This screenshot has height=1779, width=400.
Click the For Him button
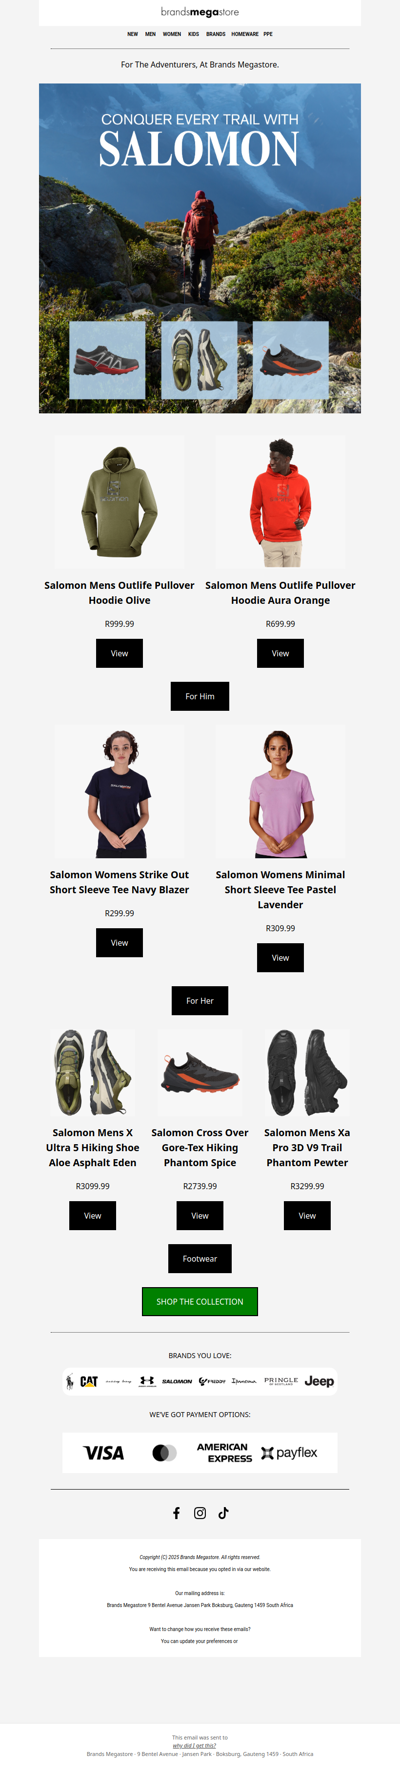click(x=200, y=696)
